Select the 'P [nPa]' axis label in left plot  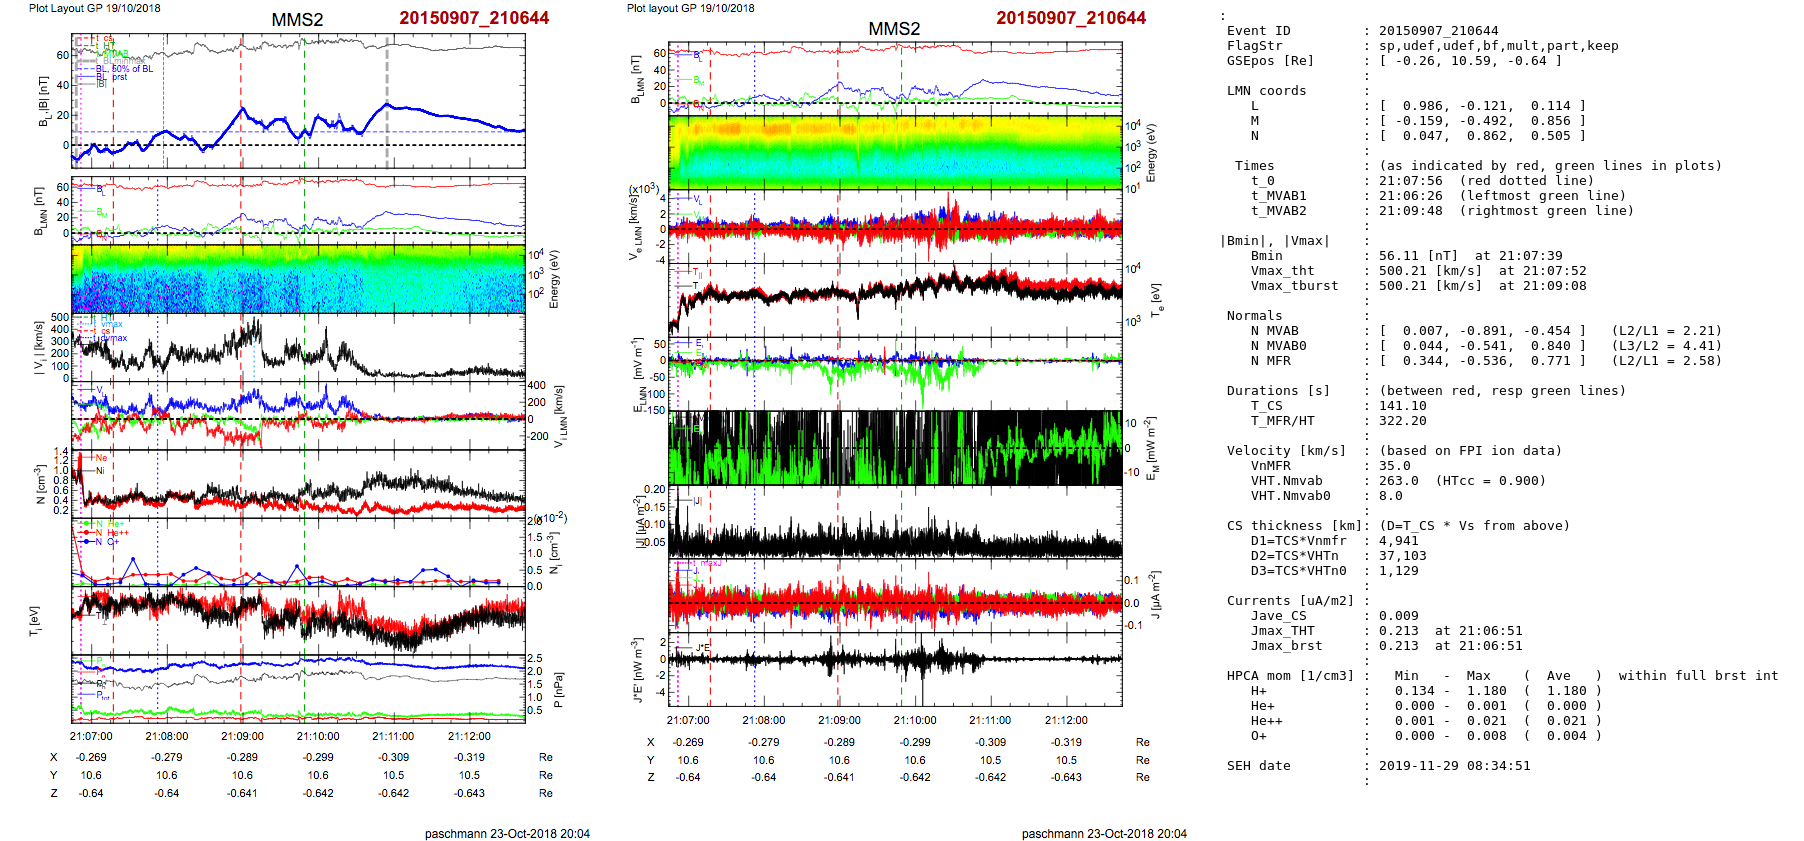click(x=558, y=690)
